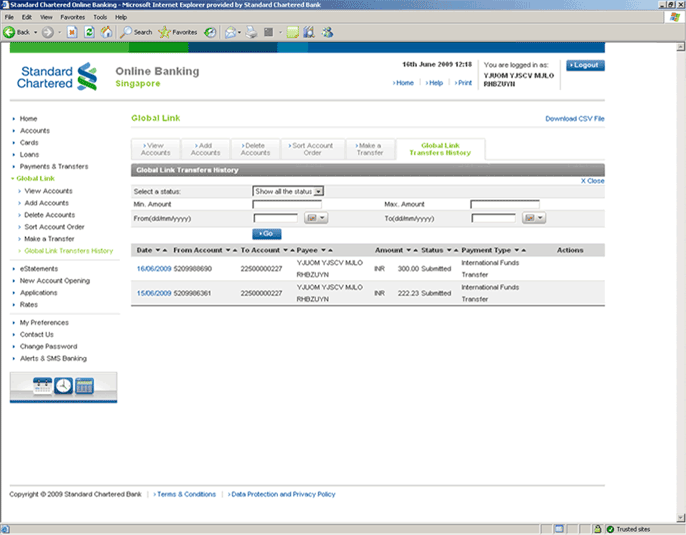Click the padlock icon in the status bar
Viewport: 686px width, 535px height.
point(597,529)
